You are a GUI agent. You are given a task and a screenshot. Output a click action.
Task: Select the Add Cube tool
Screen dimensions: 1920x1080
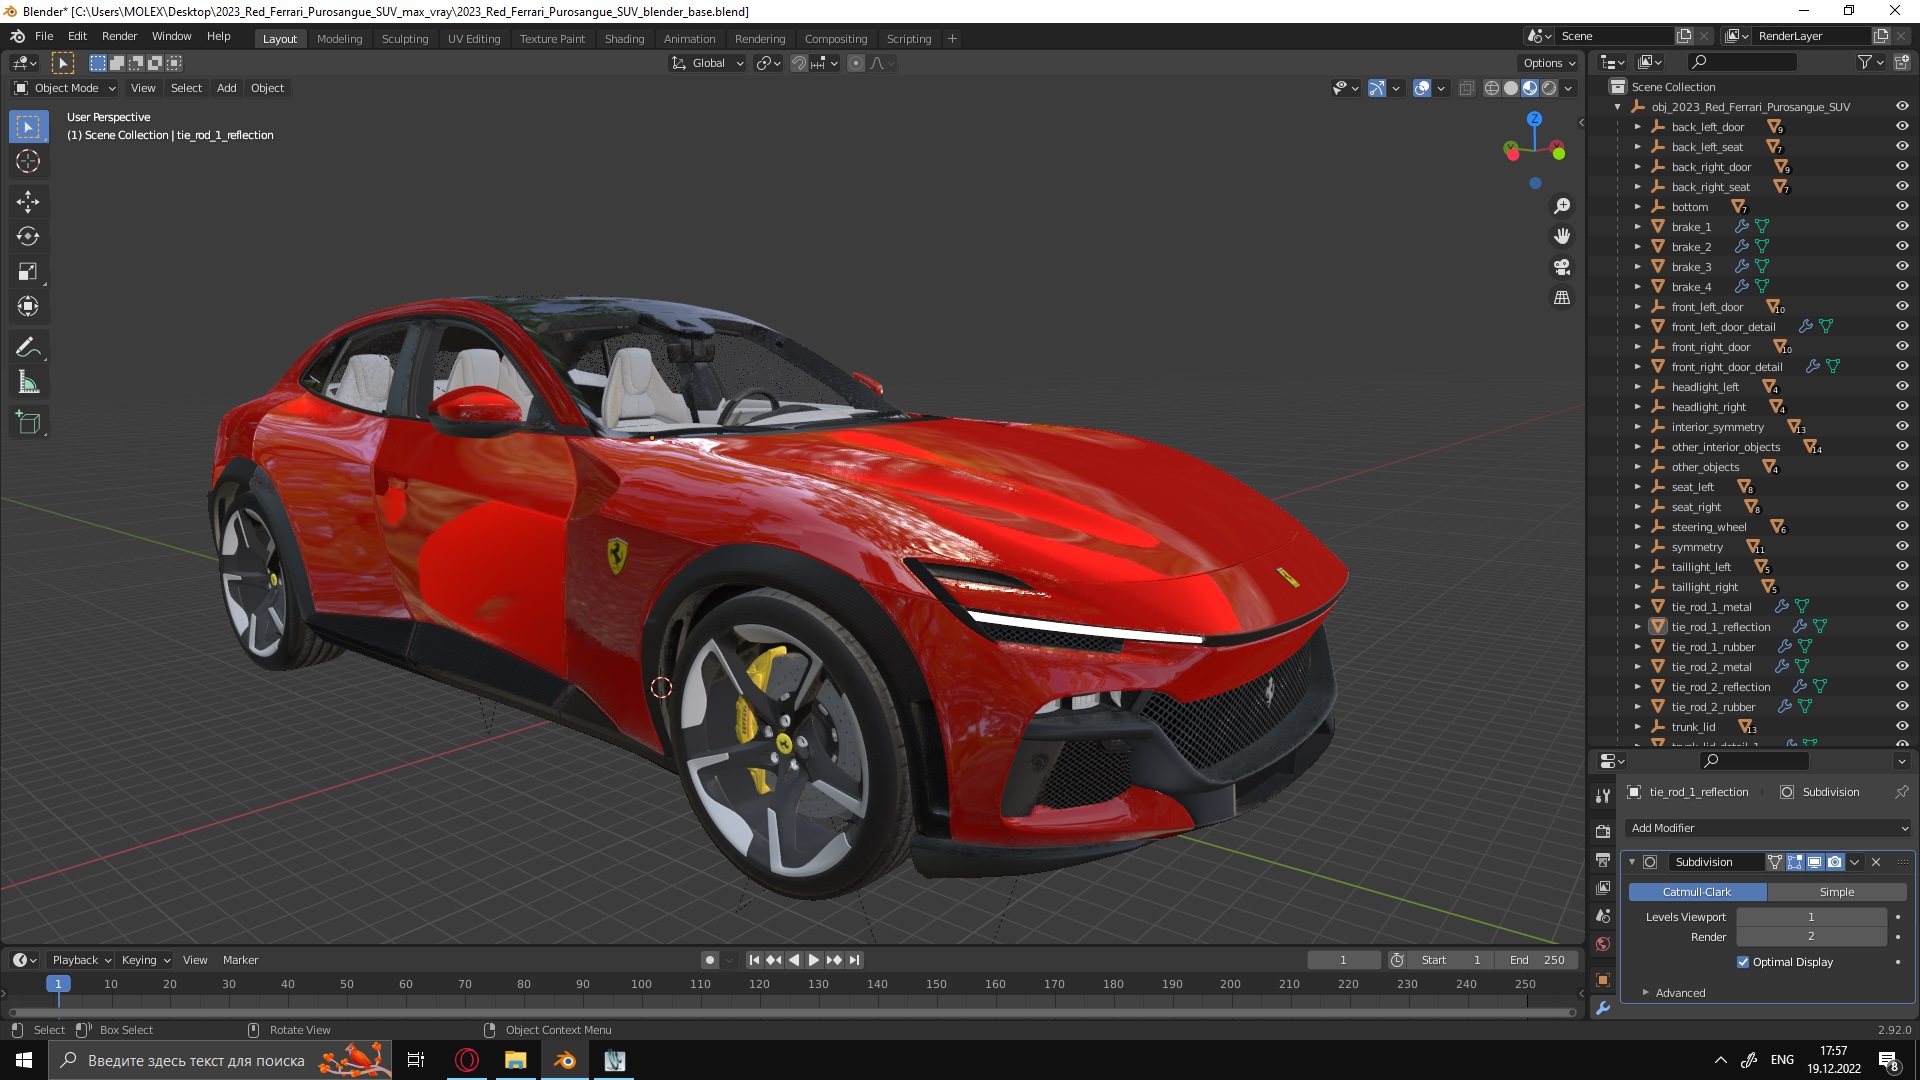[28, 423]
